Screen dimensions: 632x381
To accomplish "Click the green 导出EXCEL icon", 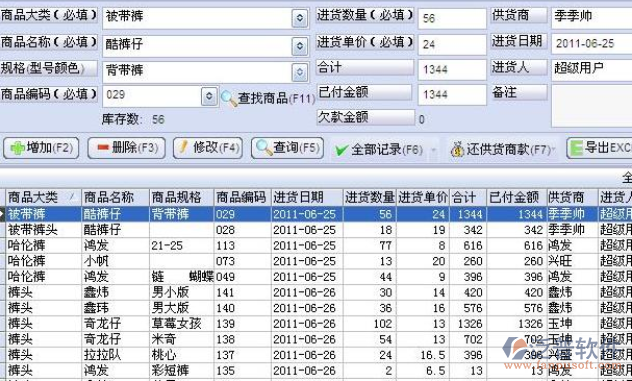I will tap(576, 148).
